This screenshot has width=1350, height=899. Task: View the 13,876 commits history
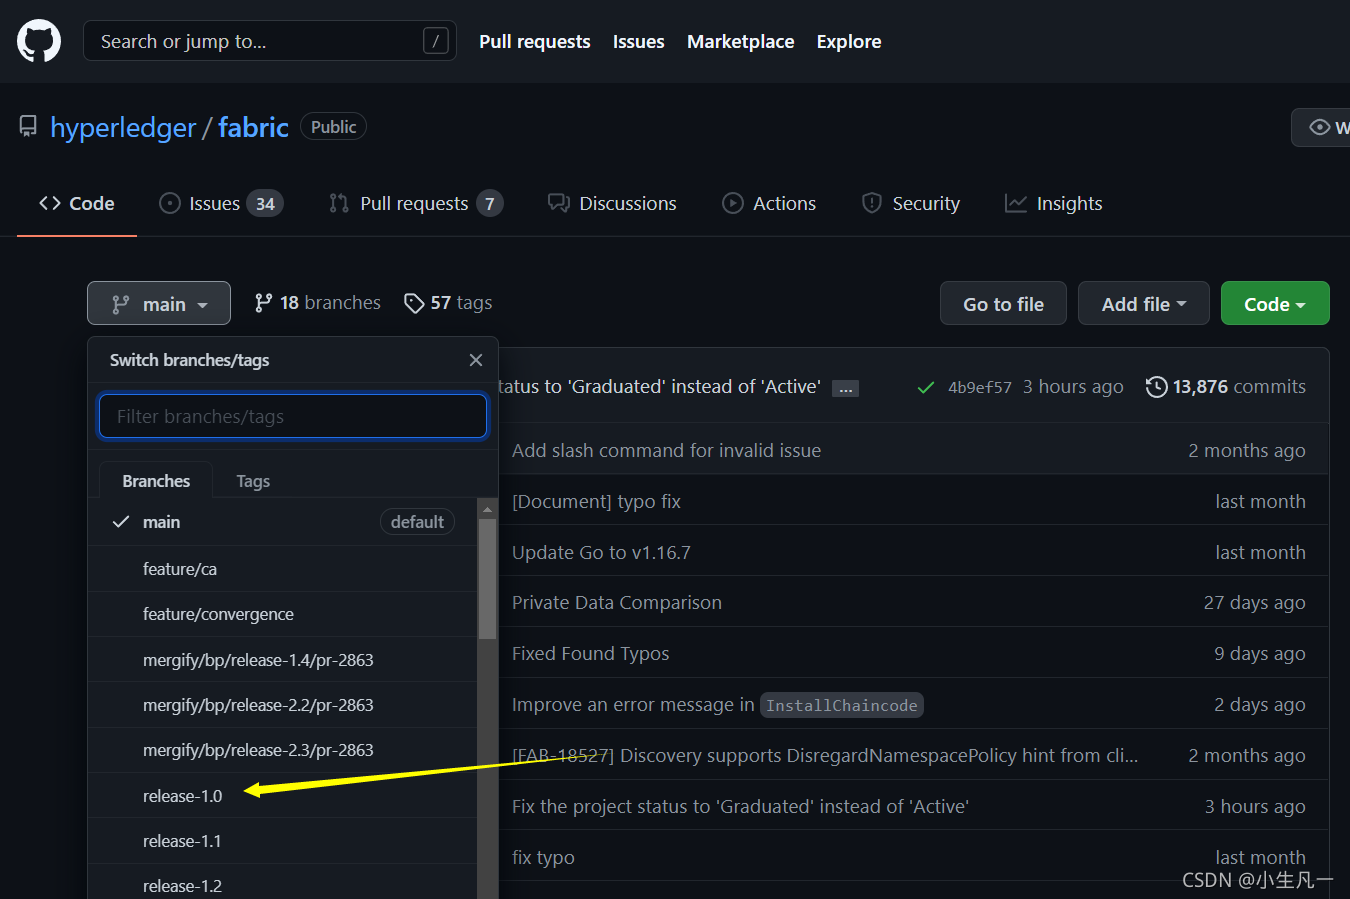click(1239, 387)
